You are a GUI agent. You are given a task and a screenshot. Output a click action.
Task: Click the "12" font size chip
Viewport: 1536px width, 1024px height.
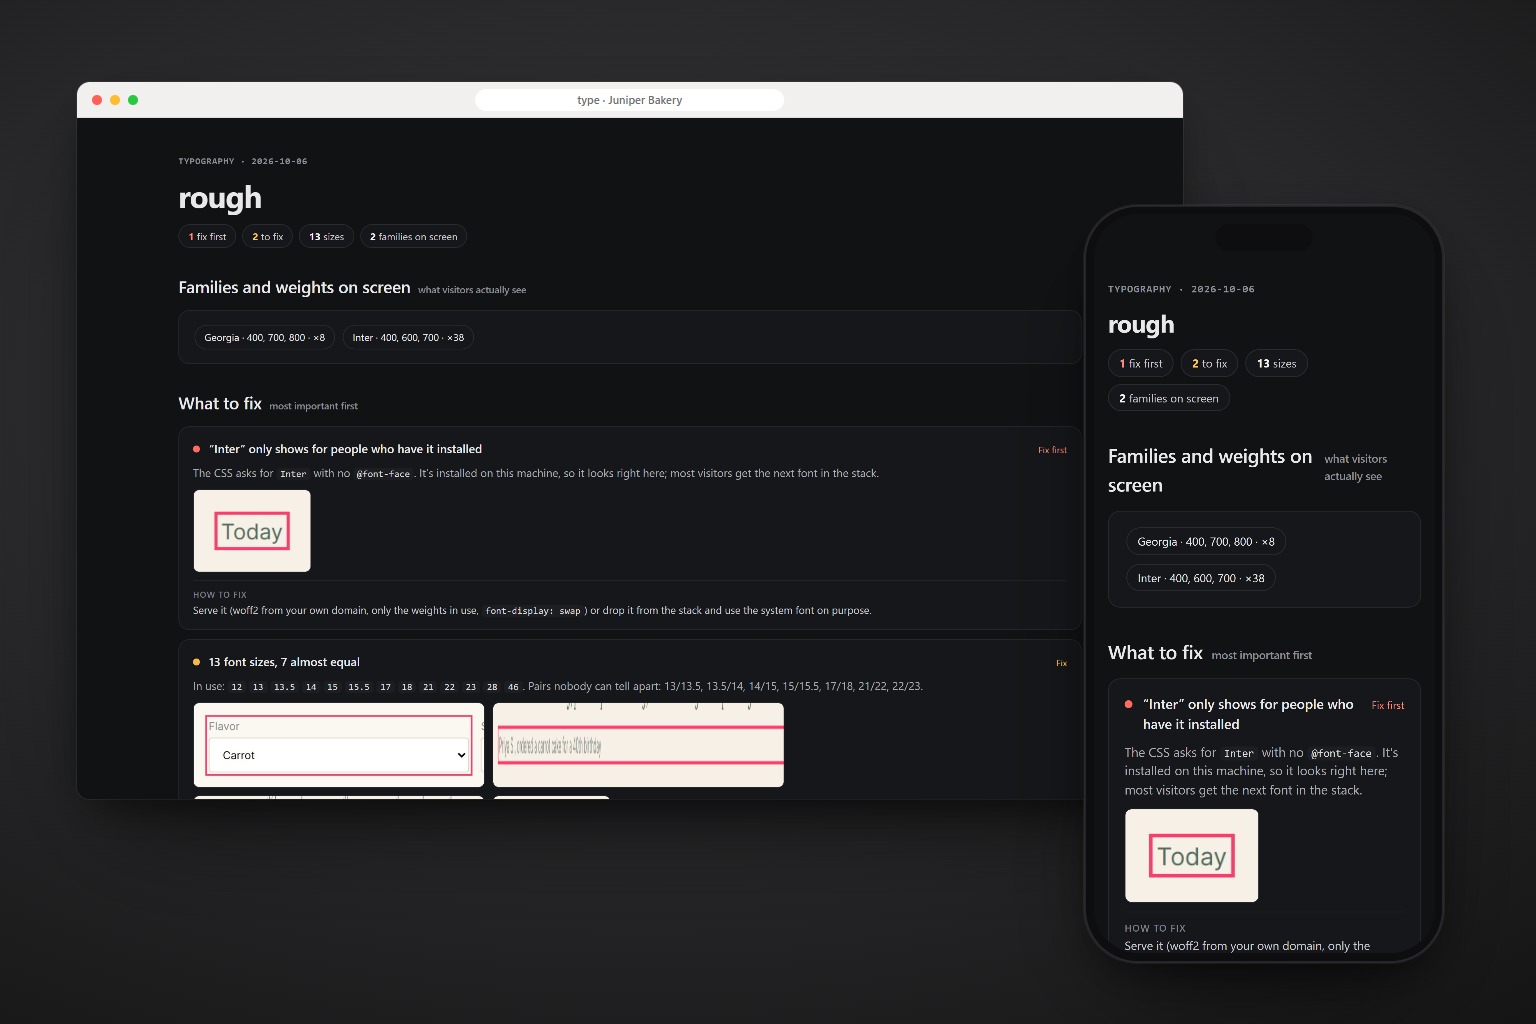pyautogui.click(x=237, y=687)
